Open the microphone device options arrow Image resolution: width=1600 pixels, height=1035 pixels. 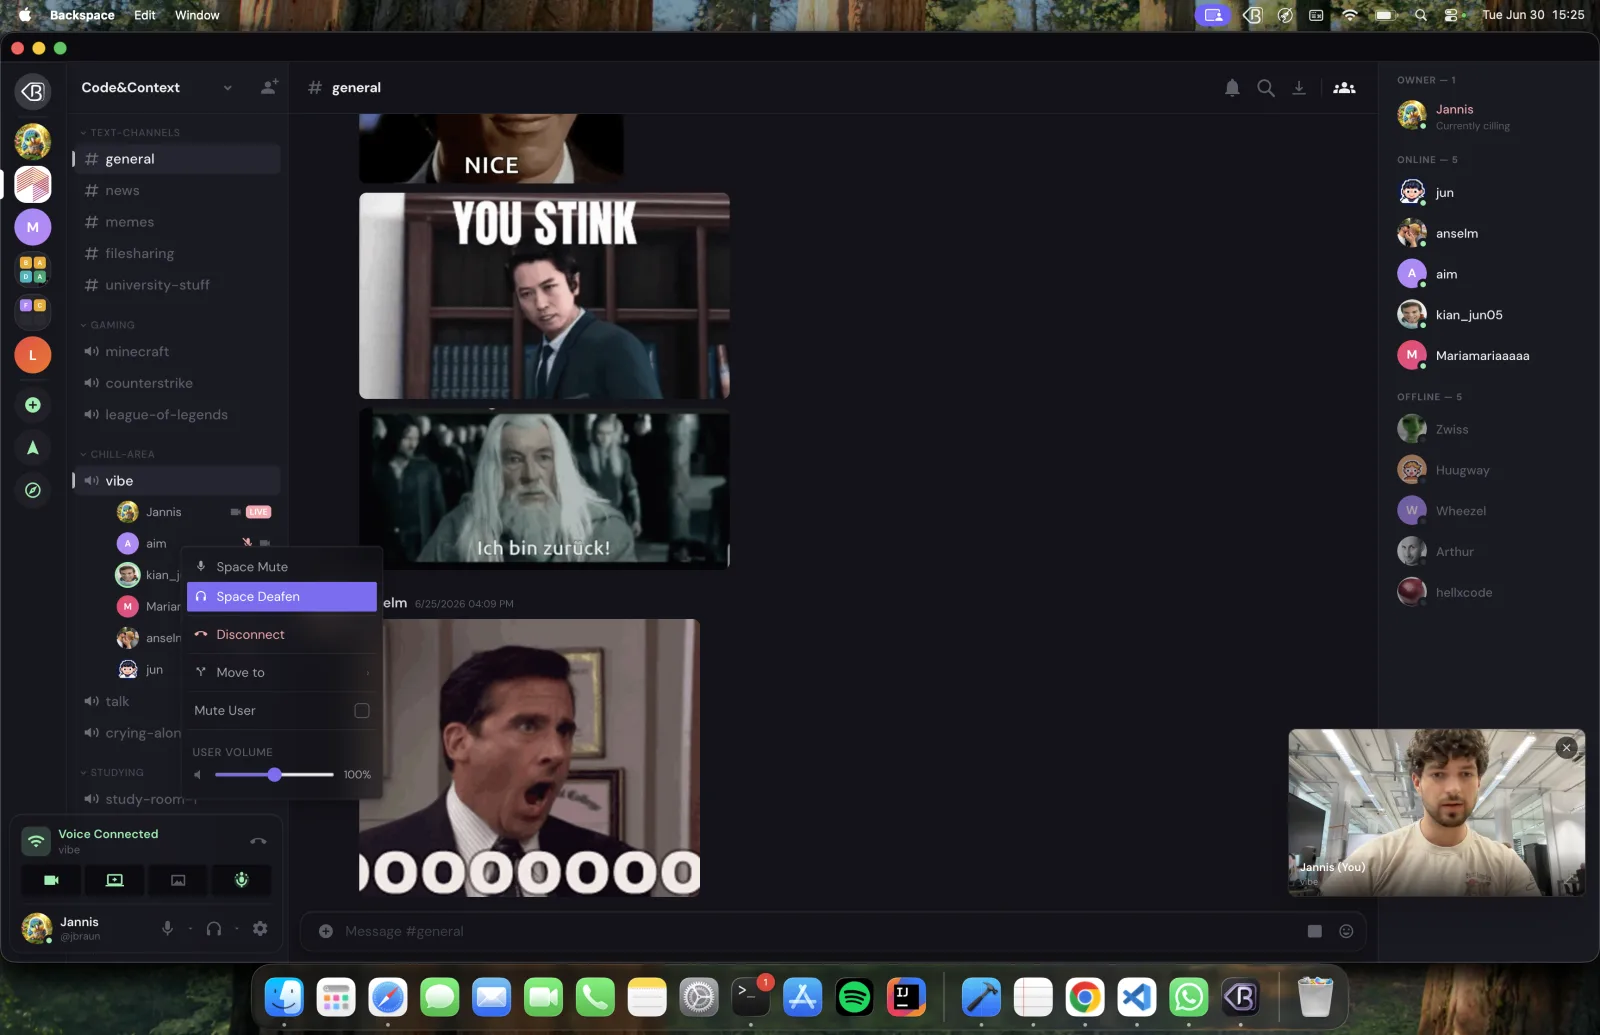point(190,928)
